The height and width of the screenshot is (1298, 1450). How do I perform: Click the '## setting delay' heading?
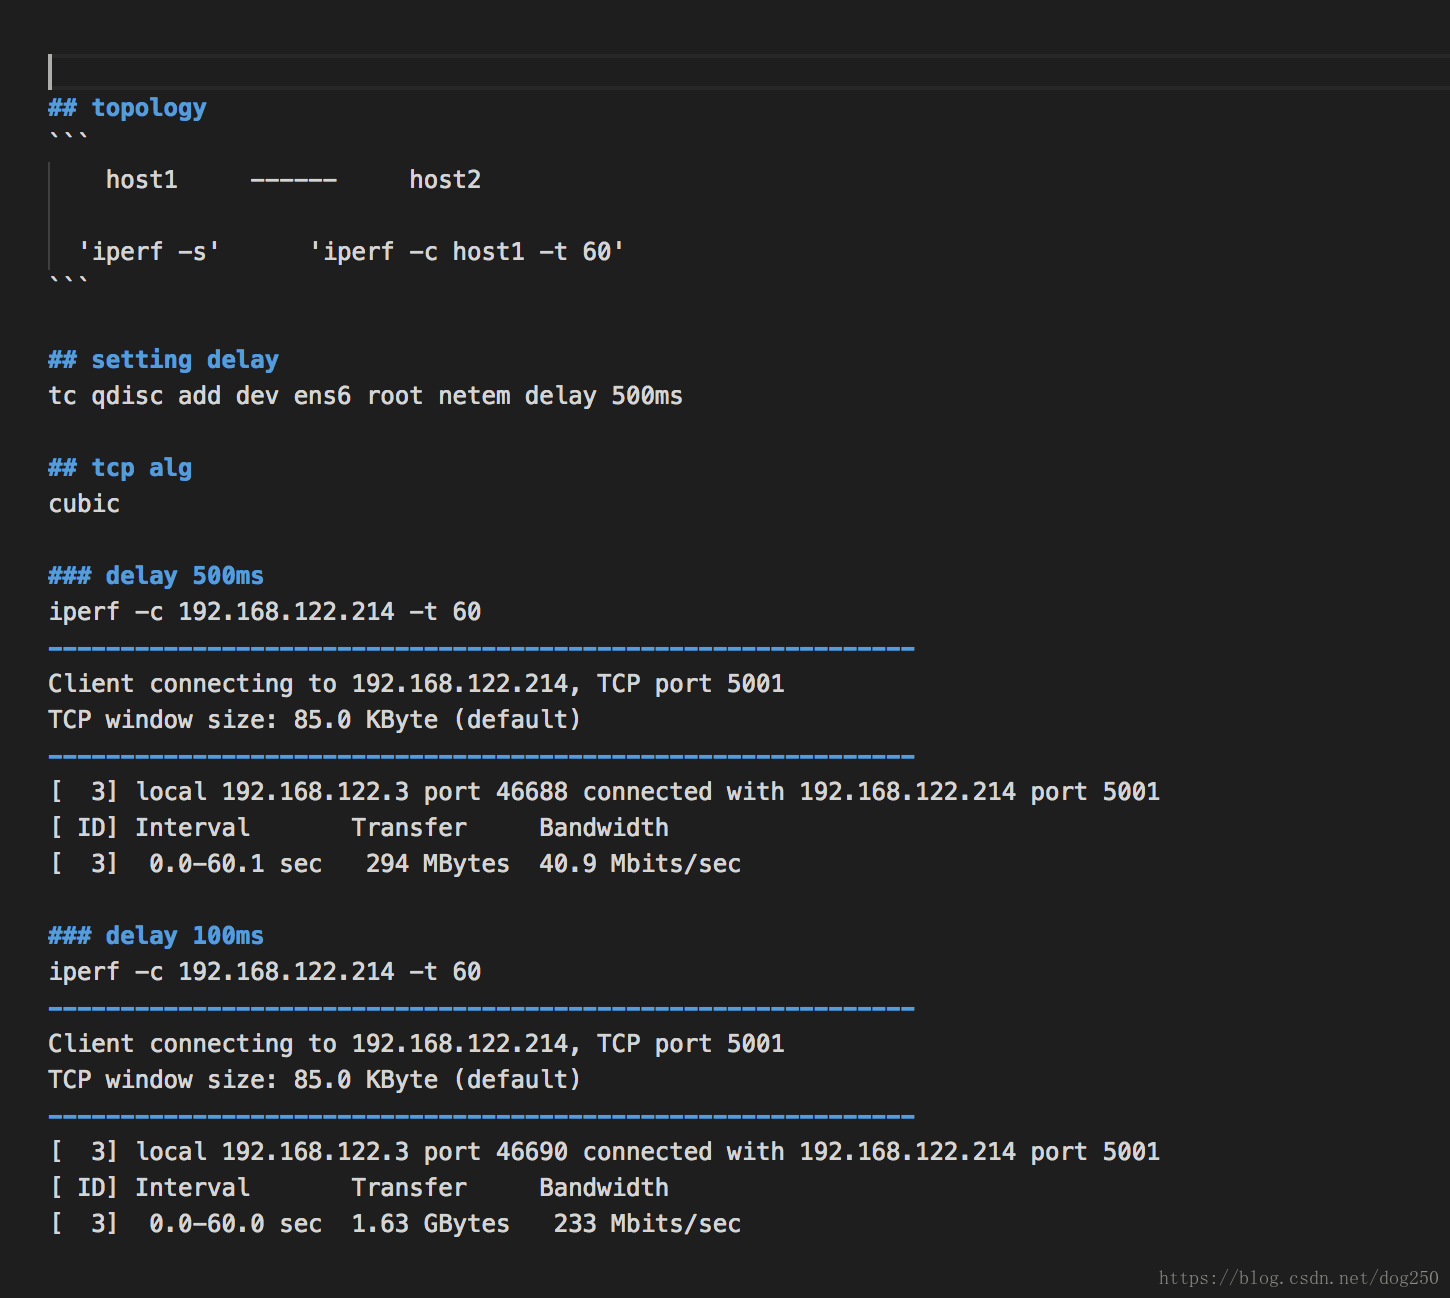coord(164,360)
